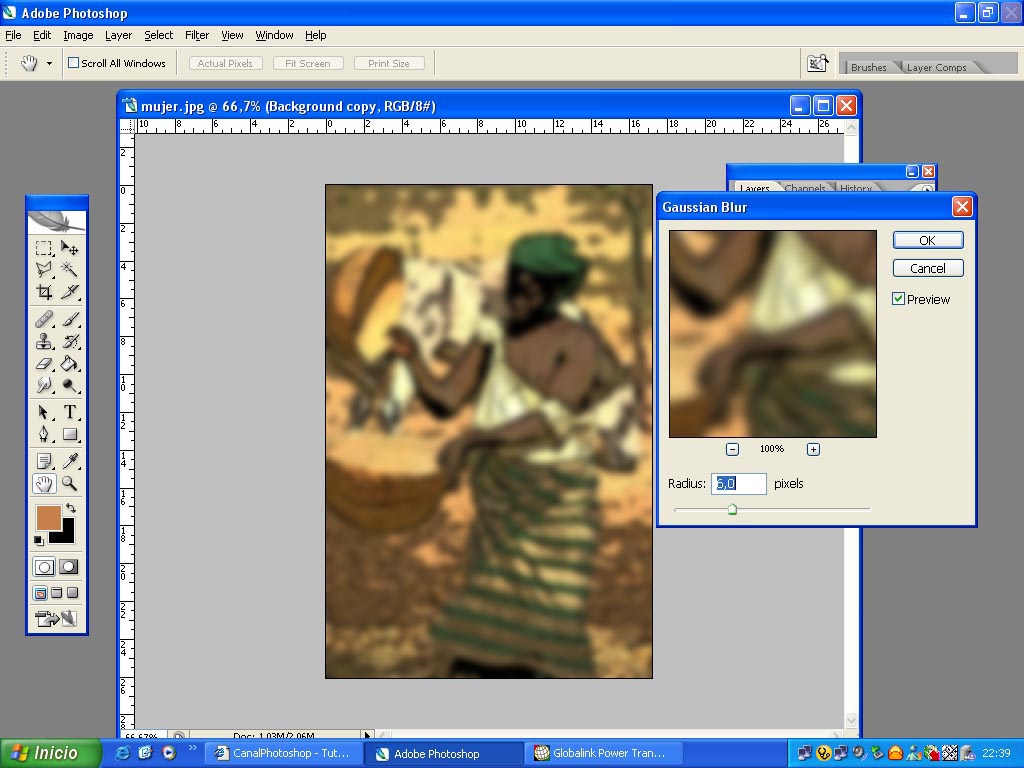Select the History Brush tool
Image resolution: width=1024 pixels, height=768 pixels.
tap(69, 341)
